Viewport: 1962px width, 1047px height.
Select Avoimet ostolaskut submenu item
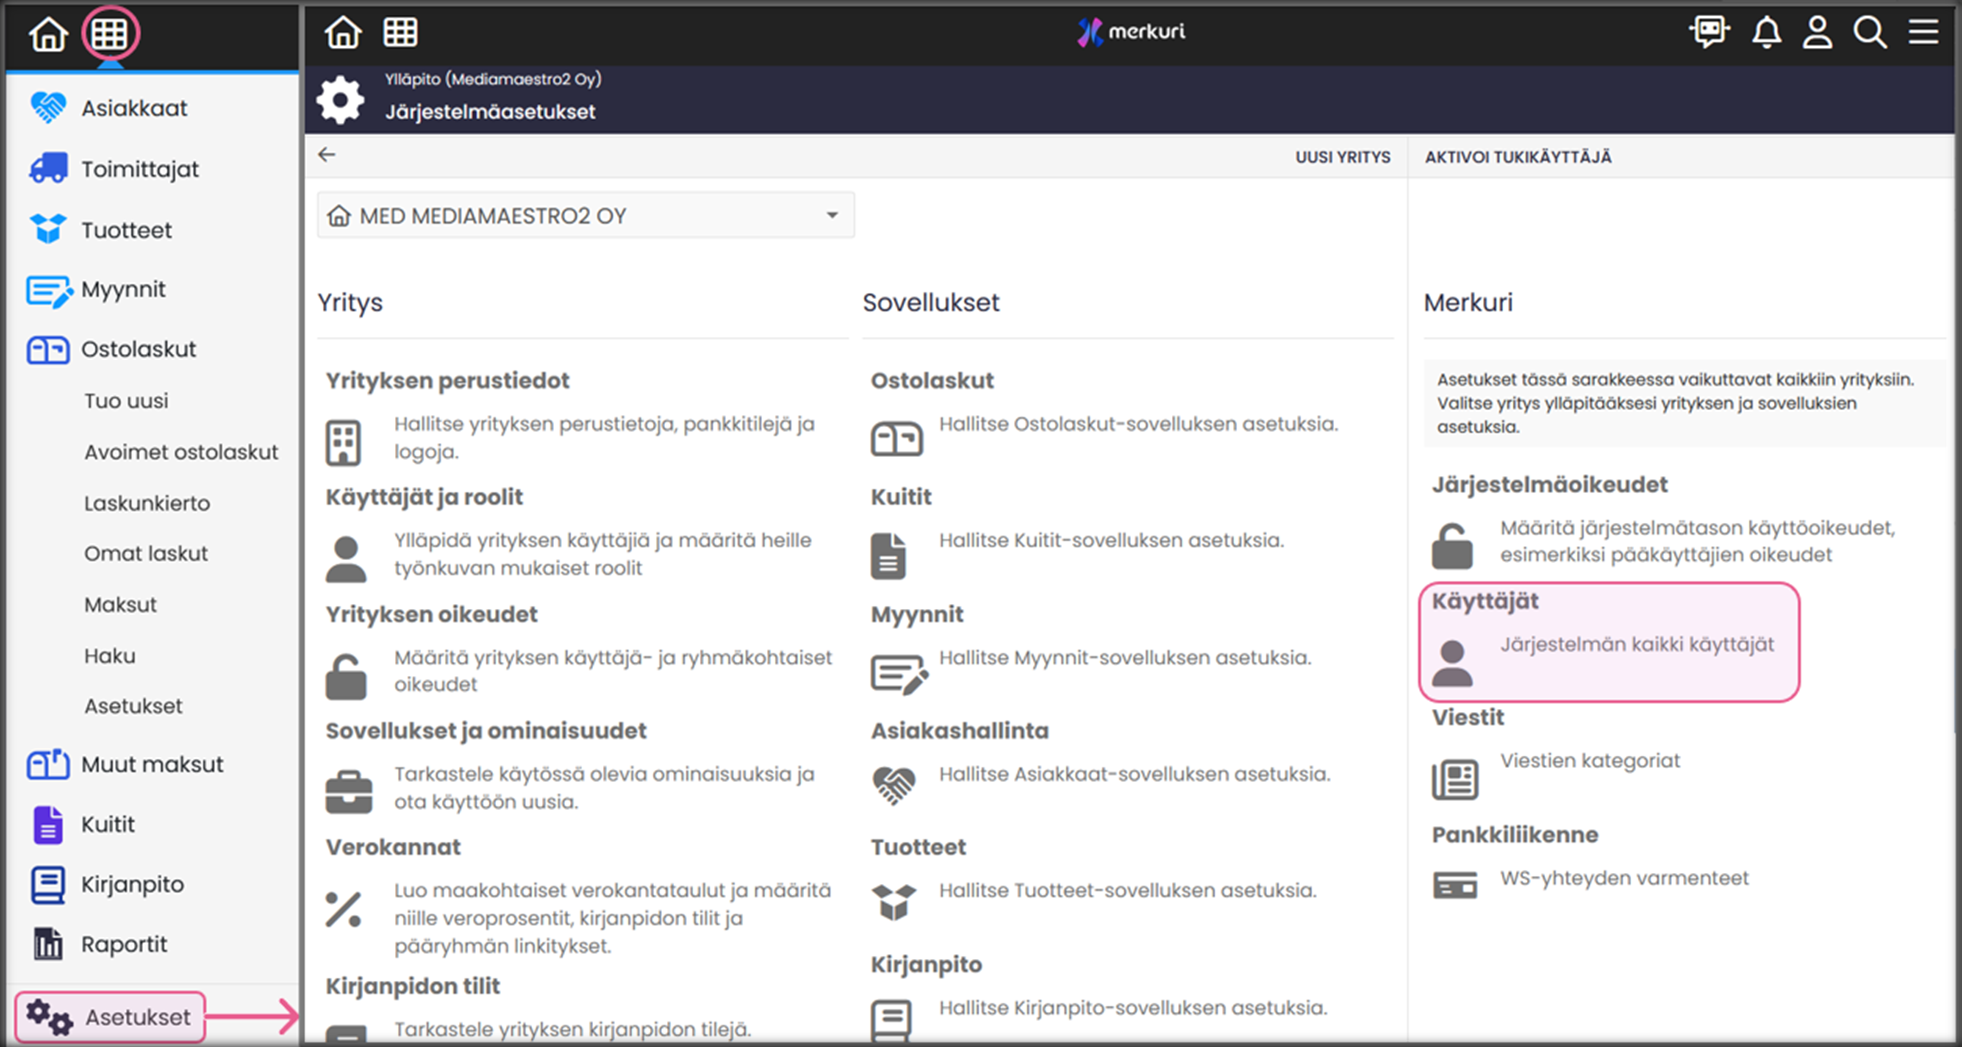(x=181, y=452)
